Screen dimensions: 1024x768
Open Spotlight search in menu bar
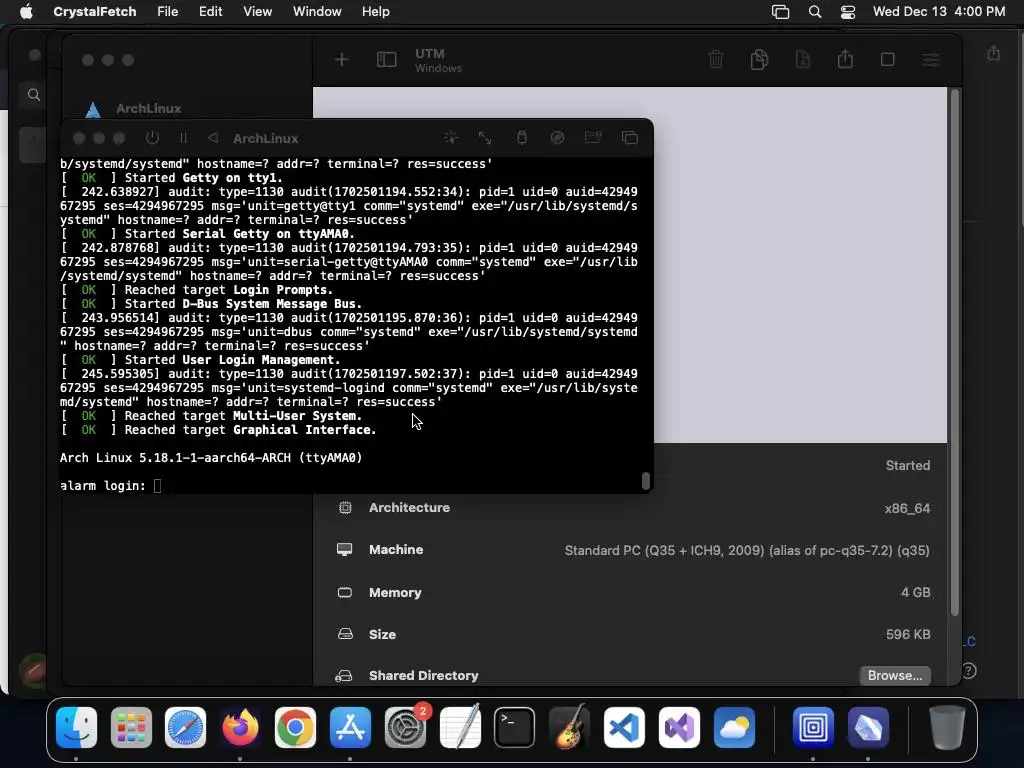[814, 12]
